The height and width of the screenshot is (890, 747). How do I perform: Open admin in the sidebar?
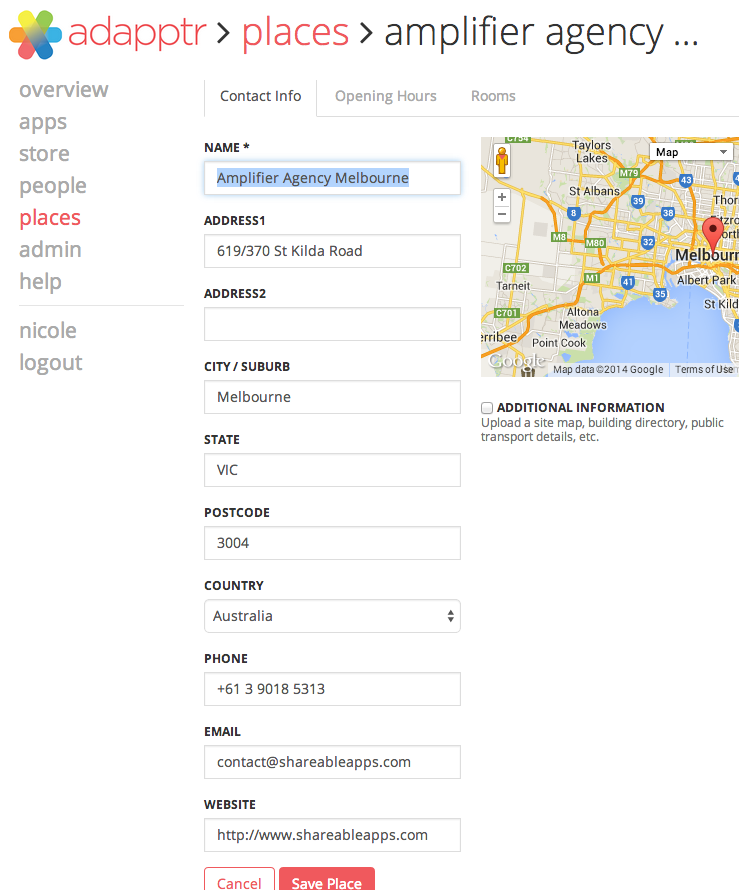51,250
